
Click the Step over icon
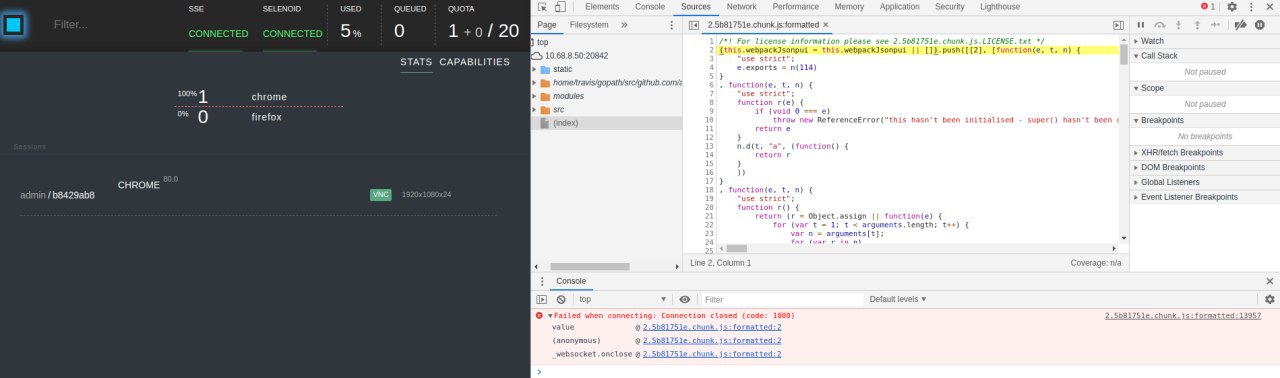pyautogui.click(x=1160, y=24)
